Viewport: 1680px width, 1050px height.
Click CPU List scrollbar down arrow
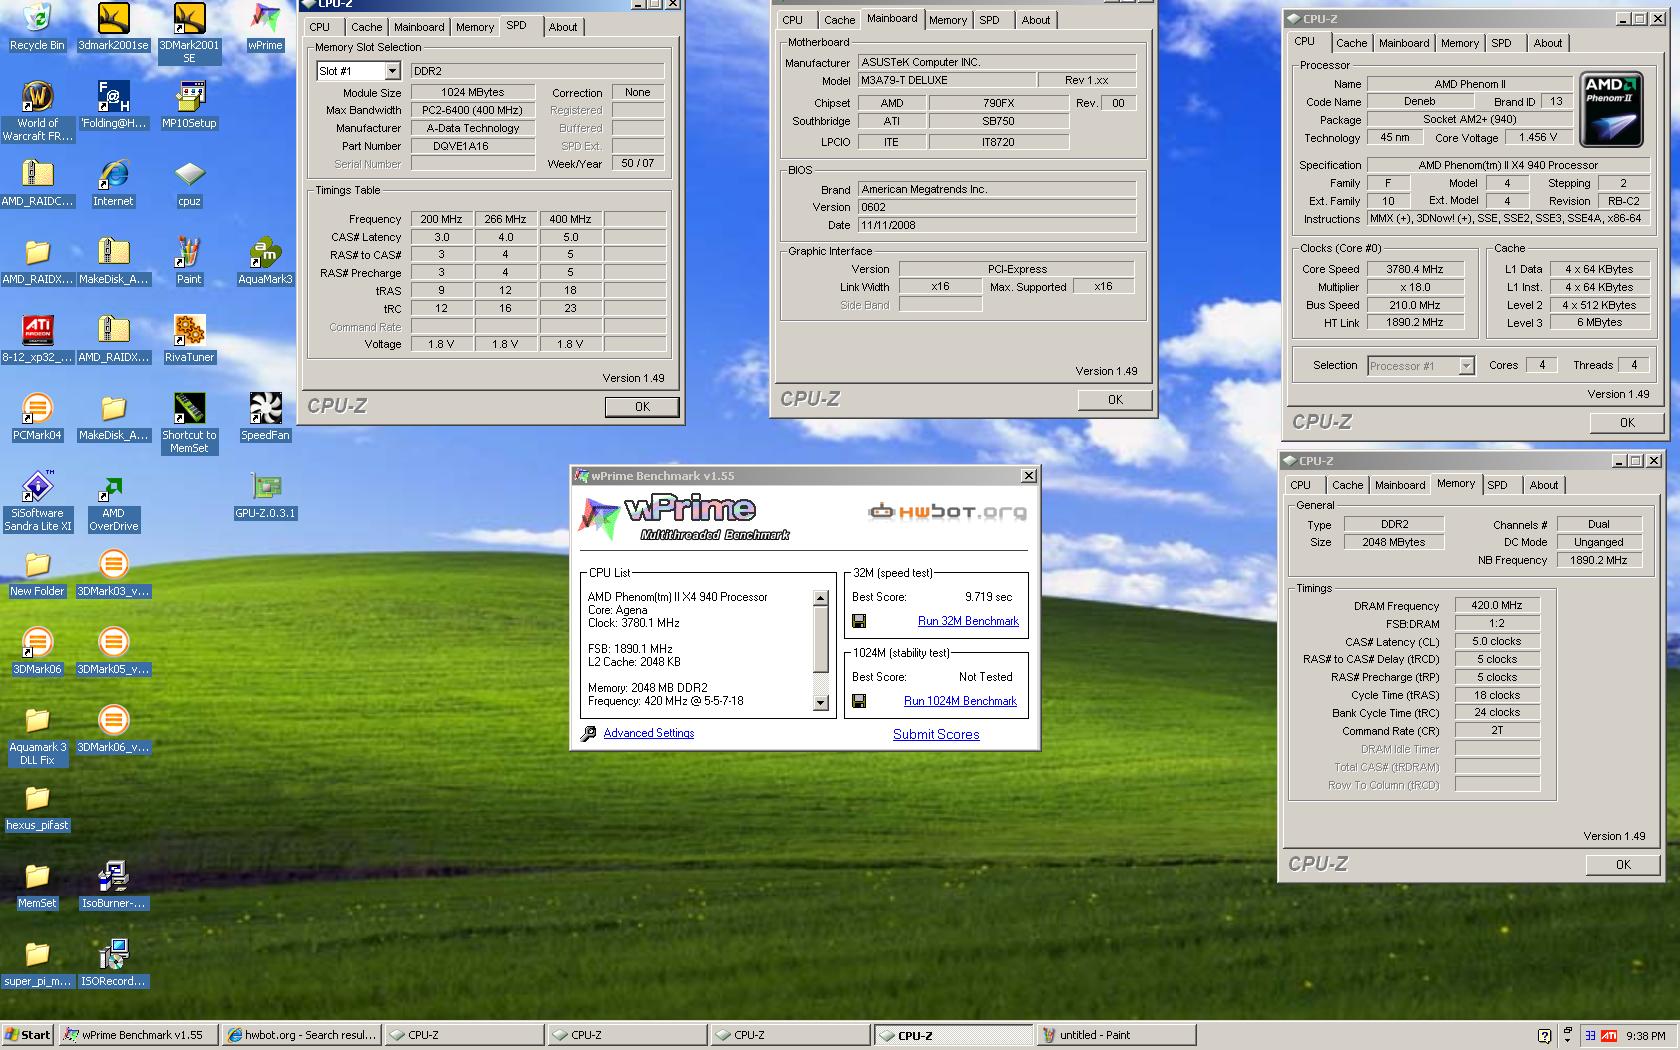pos(820,703)
